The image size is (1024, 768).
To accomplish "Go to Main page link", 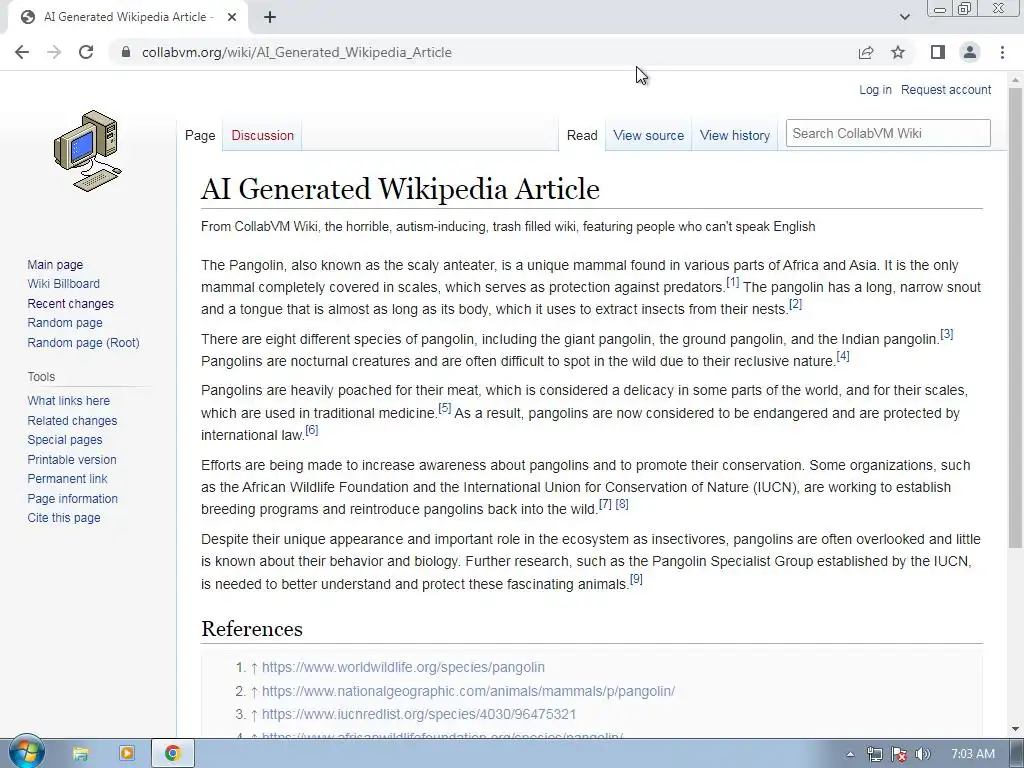I will [55, 264].
